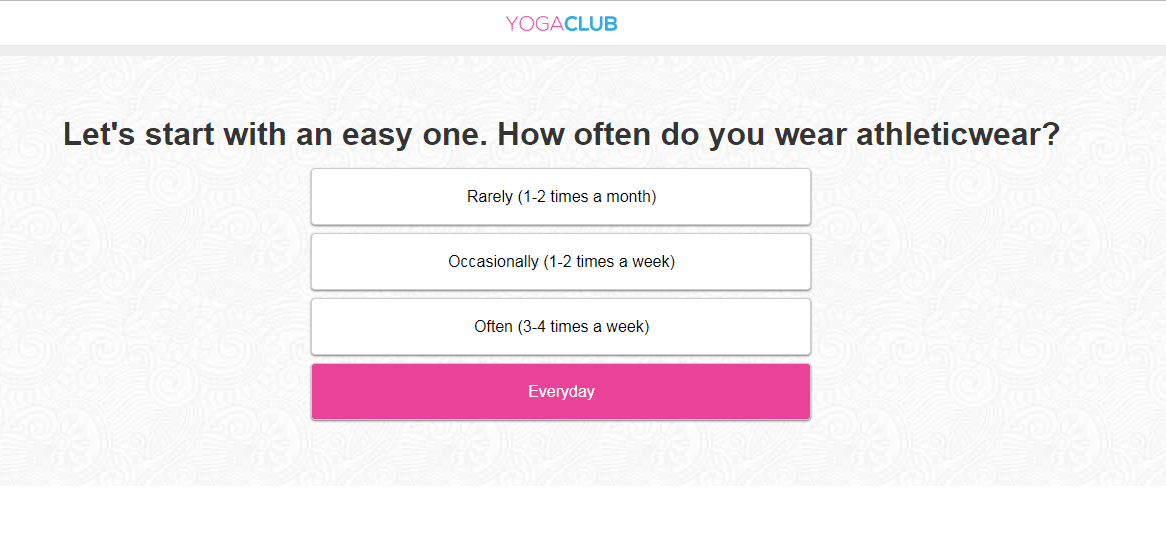Choose Occasionally (1-2 times a week)
Viewport: 1166px width, 545px height.
pyautogui.click(x=561, y=262)
